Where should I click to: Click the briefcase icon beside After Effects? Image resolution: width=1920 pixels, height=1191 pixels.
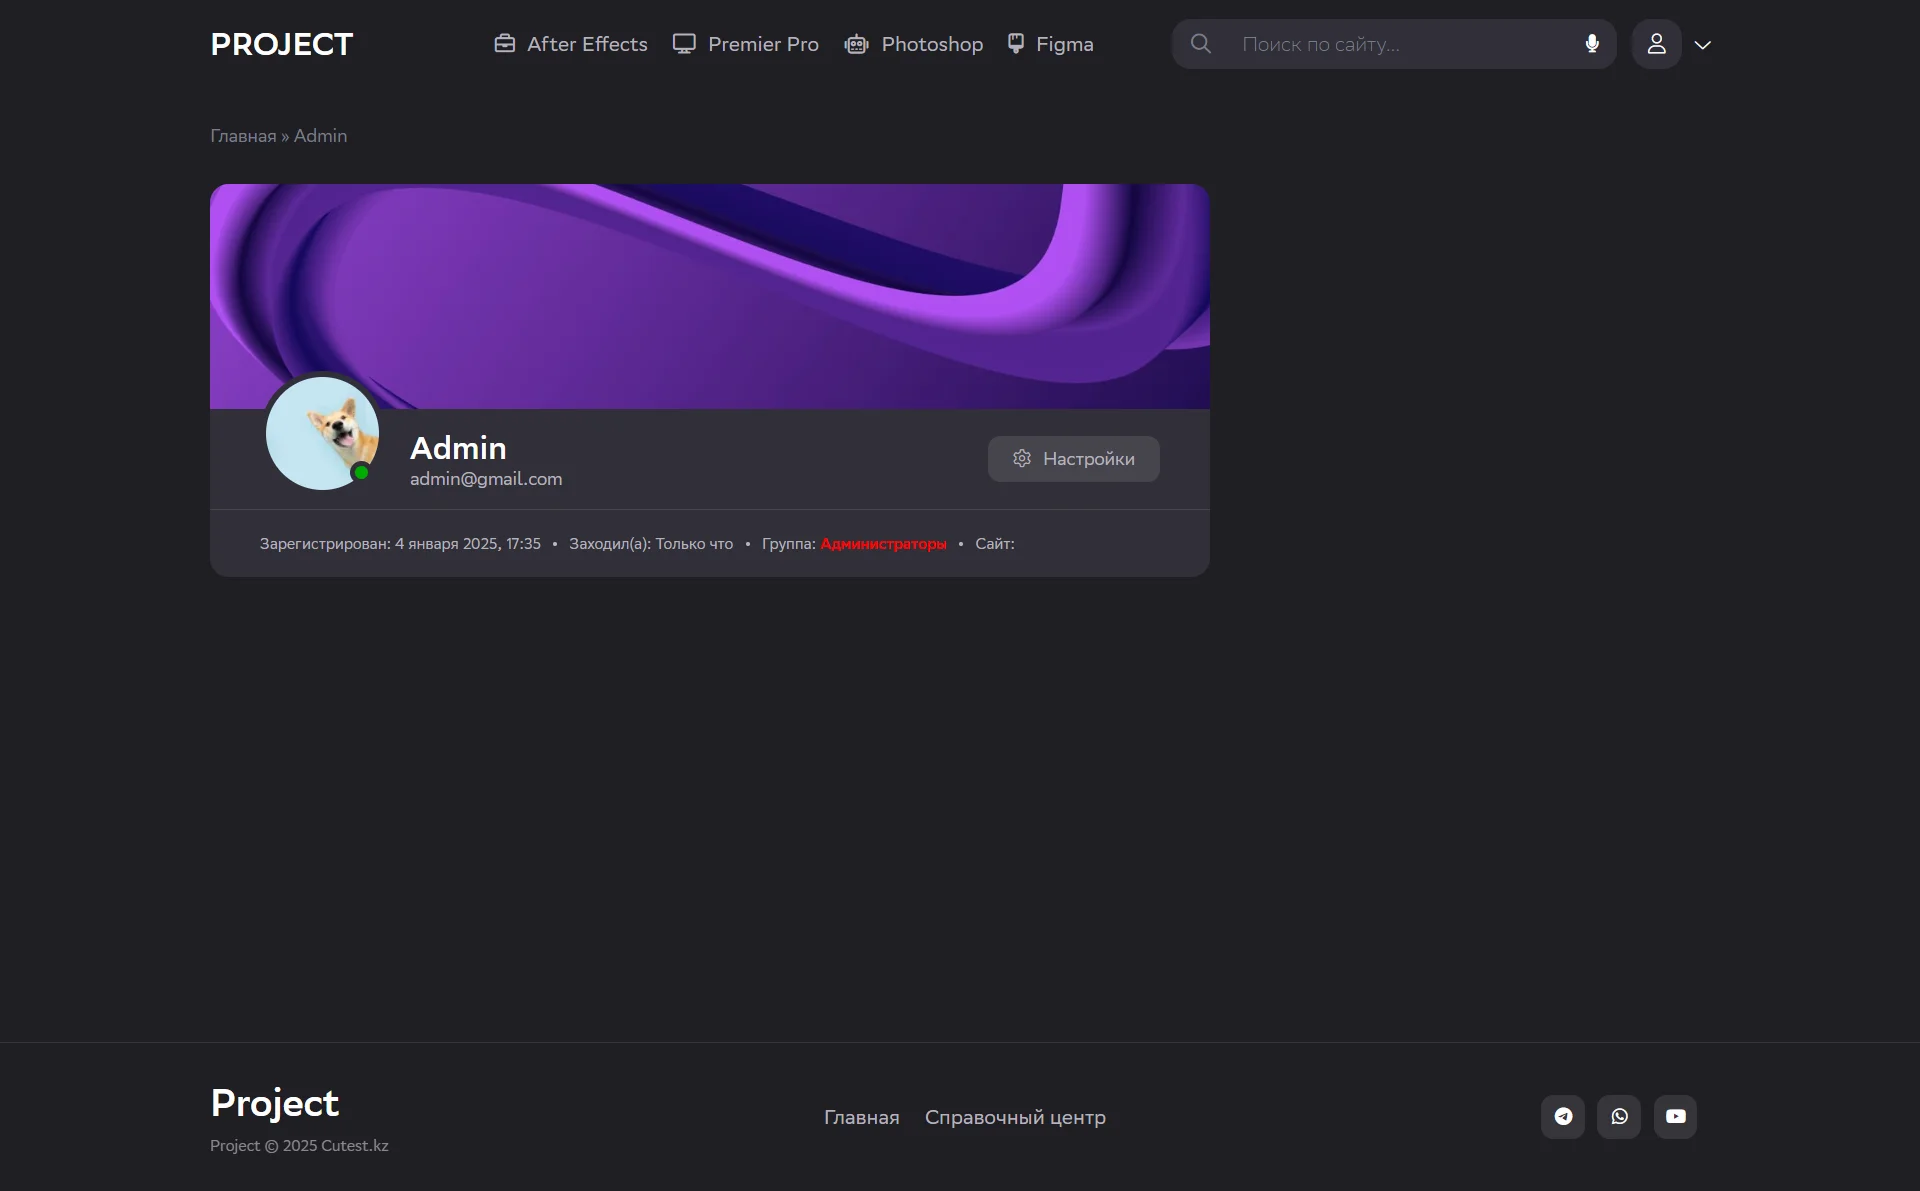coord(505,44)
